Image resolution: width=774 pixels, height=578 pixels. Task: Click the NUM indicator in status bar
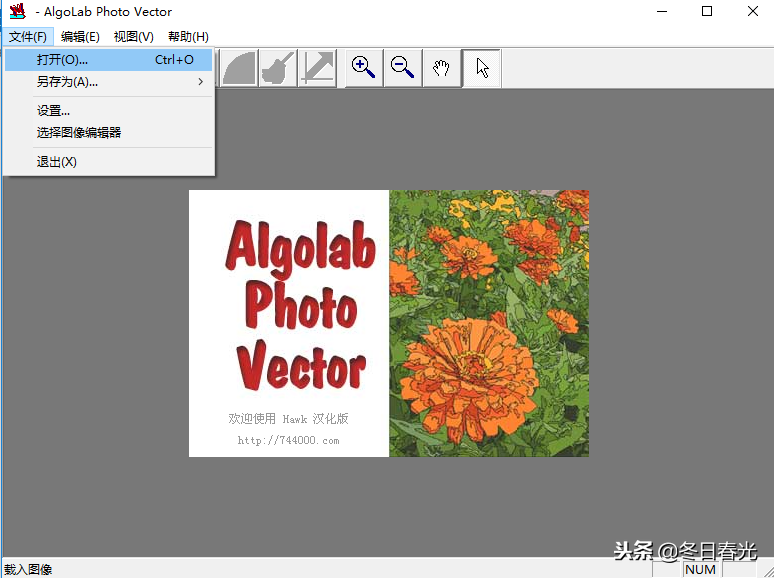pyautogui.click(x=700, y=569)
